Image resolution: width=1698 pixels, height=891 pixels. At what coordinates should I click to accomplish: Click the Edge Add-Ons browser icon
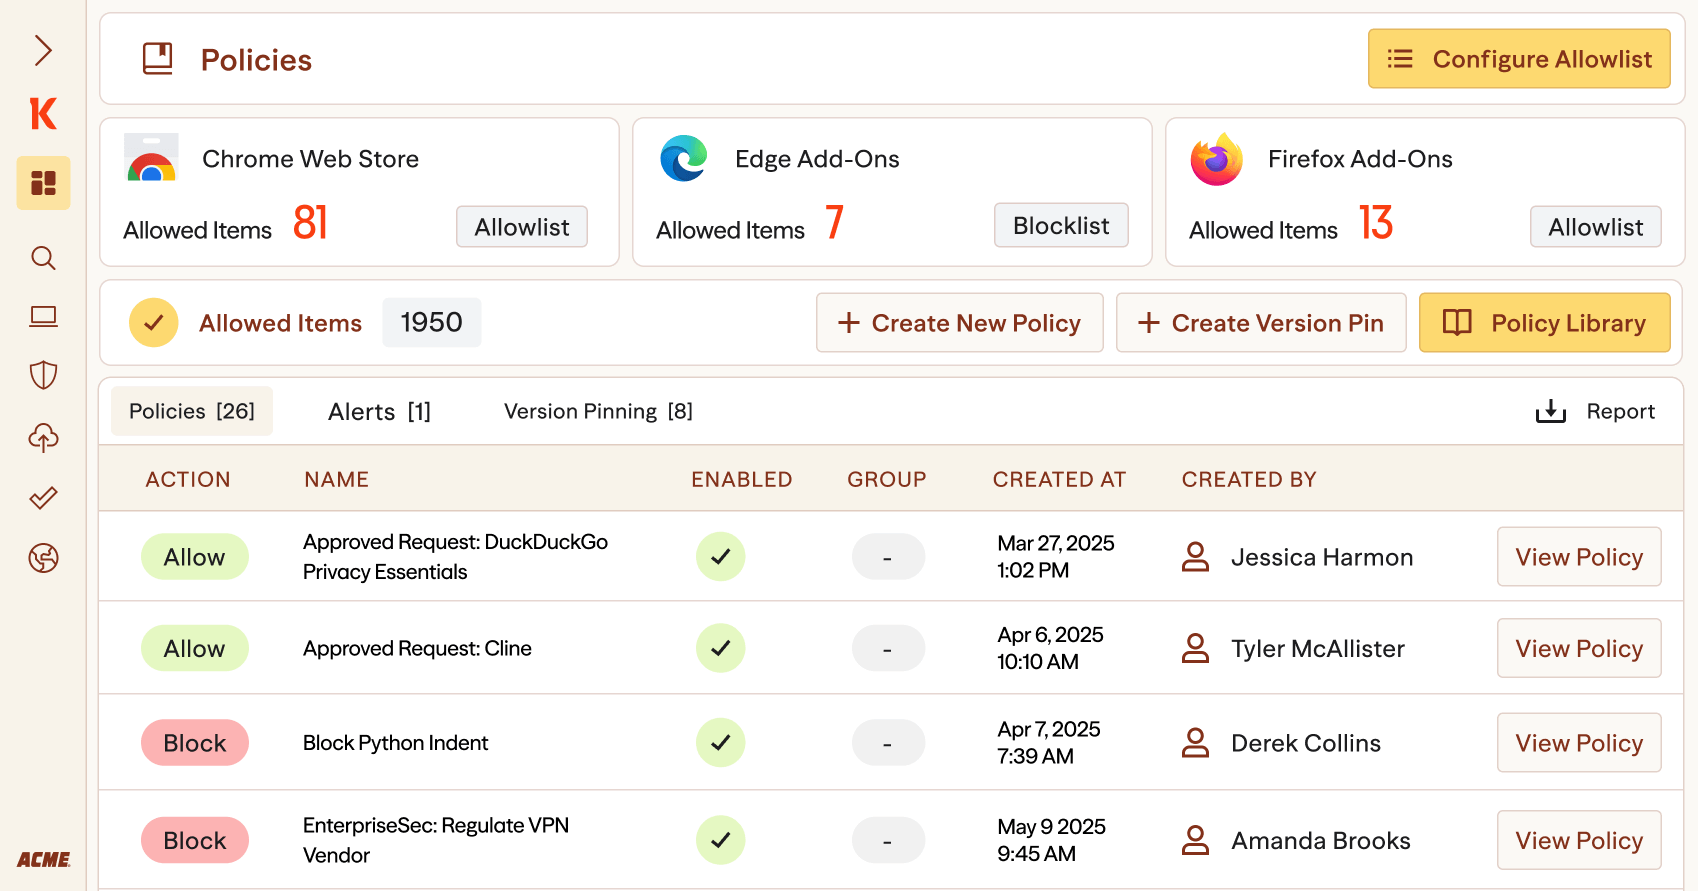click(684, 158)
